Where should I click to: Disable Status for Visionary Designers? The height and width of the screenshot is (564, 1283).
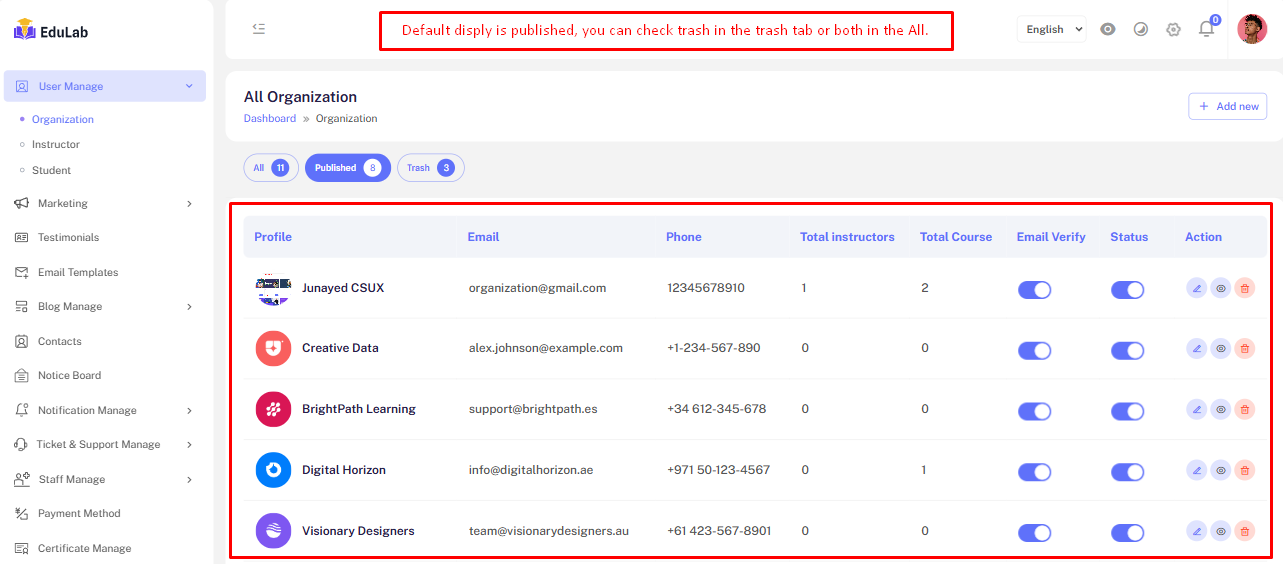[1127, 533]
